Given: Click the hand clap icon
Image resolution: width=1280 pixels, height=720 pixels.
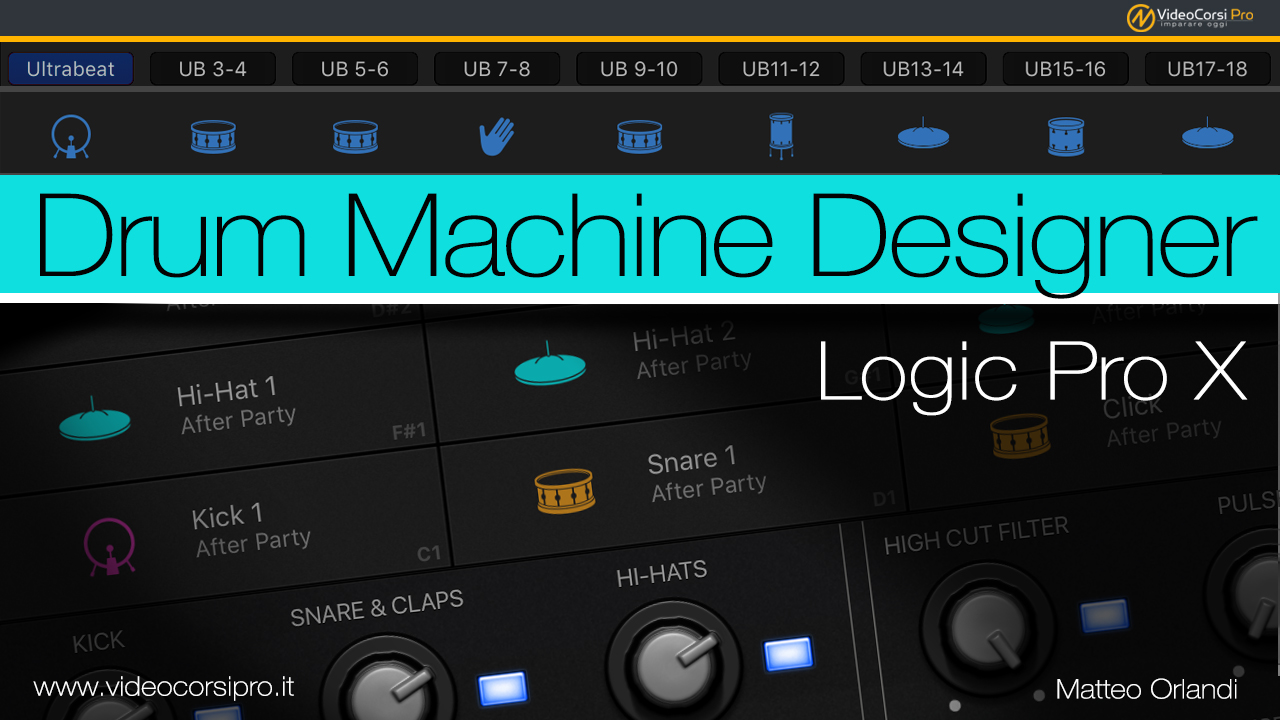Looking at the screenshot, I should coord(496,137).
